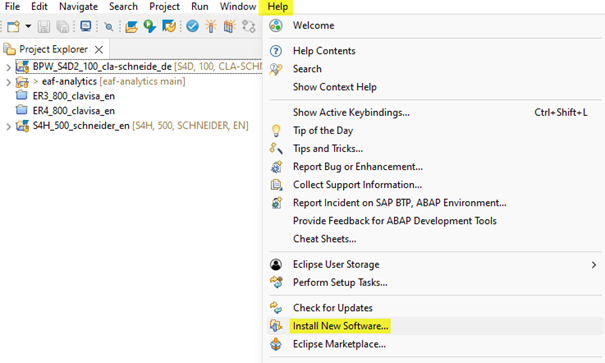Expand the BPW_S4D2_100_cla-schneide_de project

point(8,67)
